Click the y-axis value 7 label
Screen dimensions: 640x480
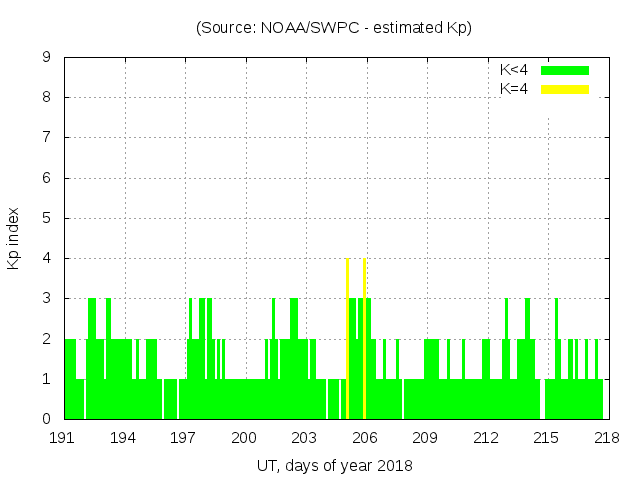(x=47, y=137)
